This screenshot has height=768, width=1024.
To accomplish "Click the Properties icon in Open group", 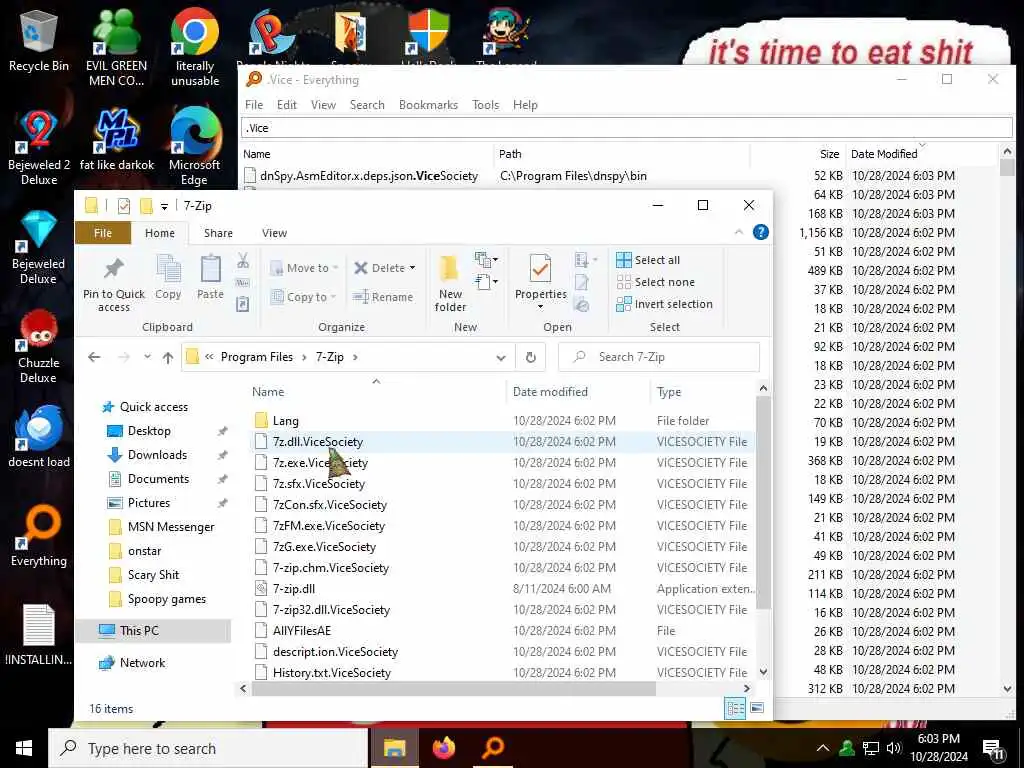I will click(x=540, y=277).
